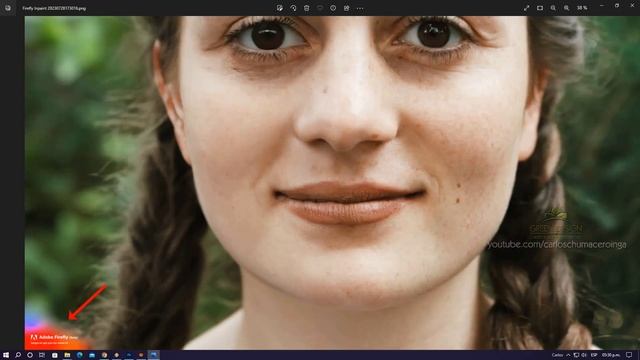Expand hidden tray icons chevron
Viewport: 640px width, 360px height.
(x=568, y=355)
